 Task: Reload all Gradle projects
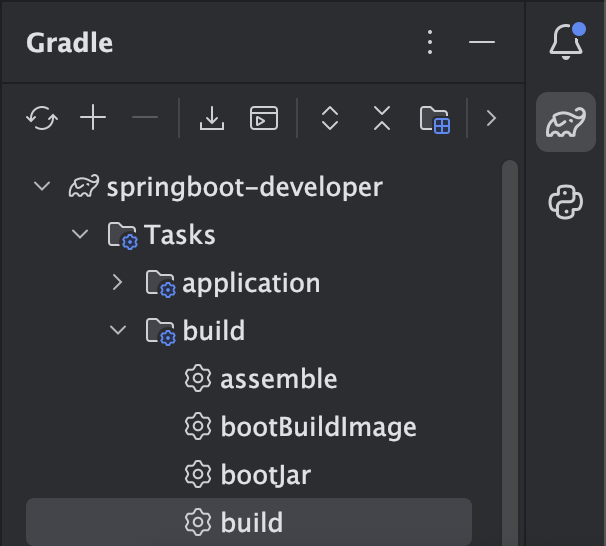click(x=42, y=118)
